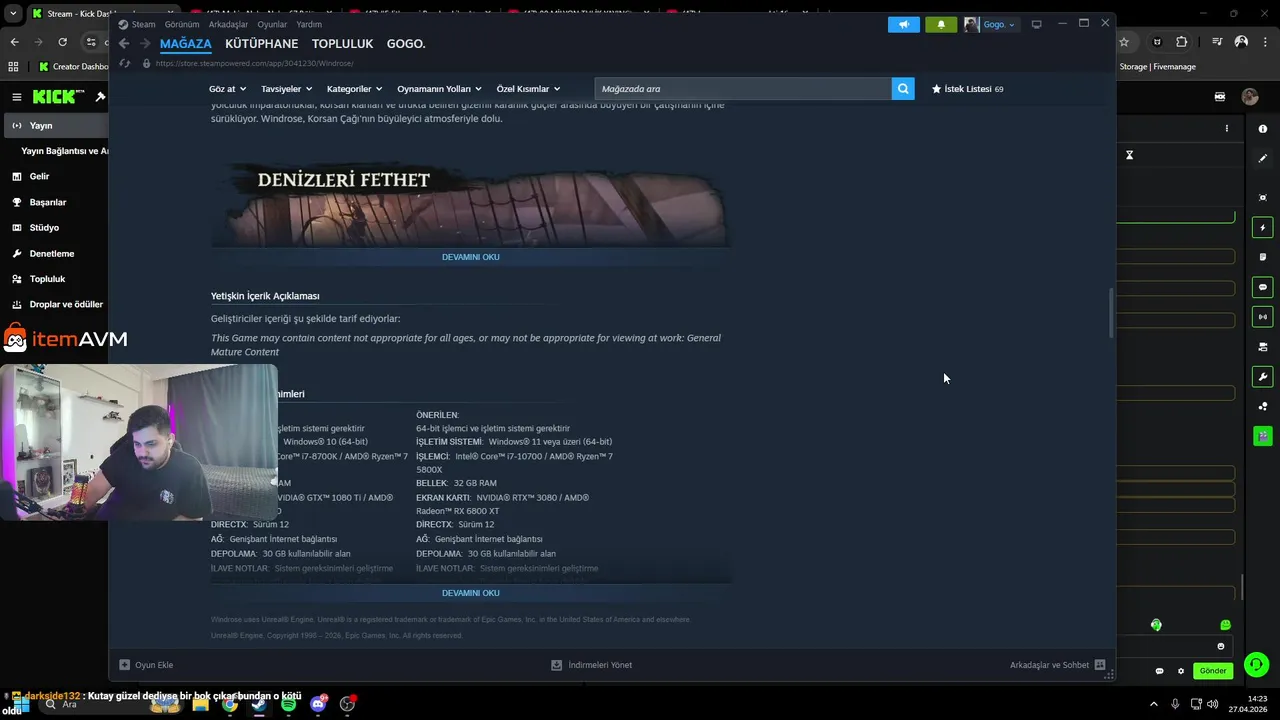Expand system requirements with lower DEVAMINI OKU
This screenshot has height=720, width=1280.
(x=470, y=593)
